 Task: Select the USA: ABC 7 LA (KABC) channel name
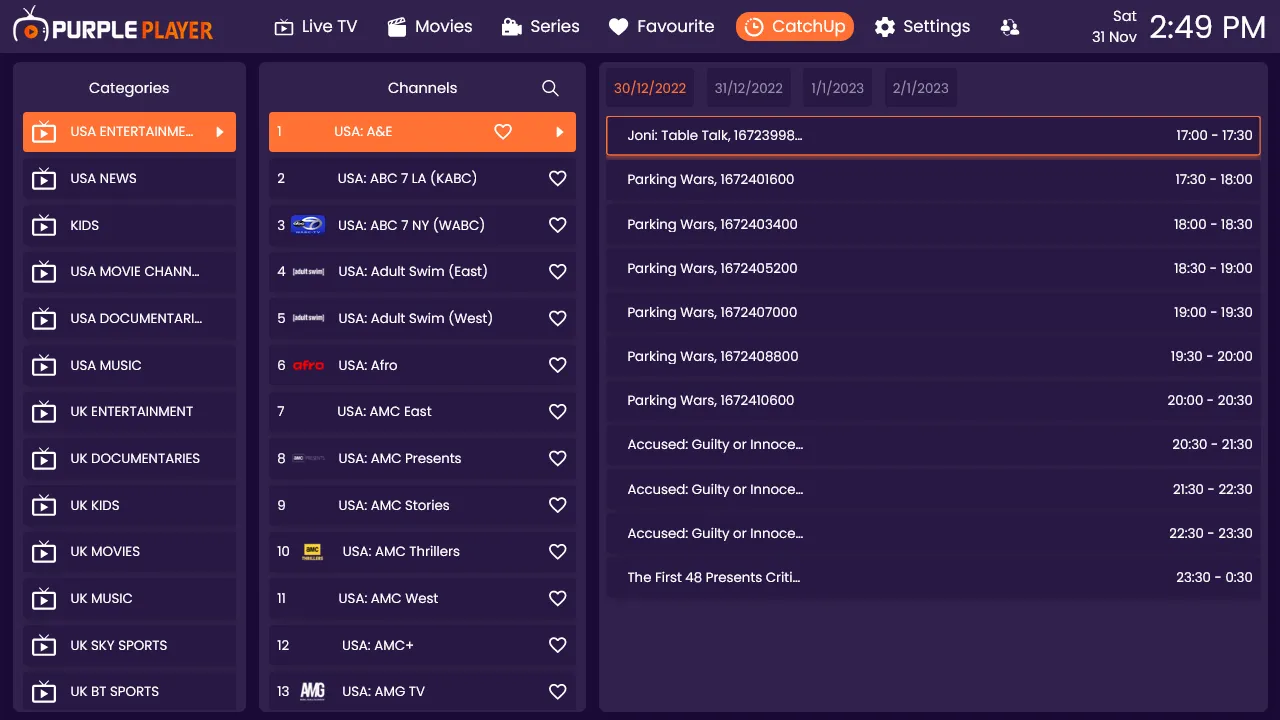pos(407,179)
